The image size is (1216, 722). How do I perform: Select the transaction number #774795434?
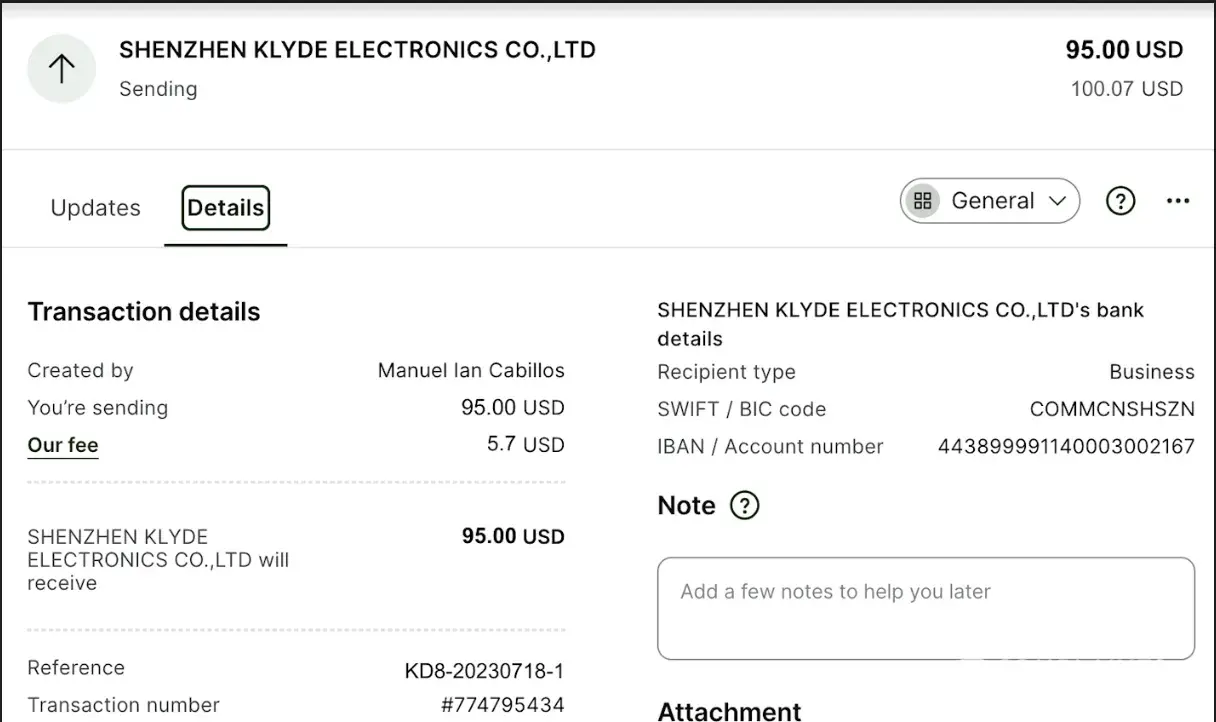coord(502,705)
